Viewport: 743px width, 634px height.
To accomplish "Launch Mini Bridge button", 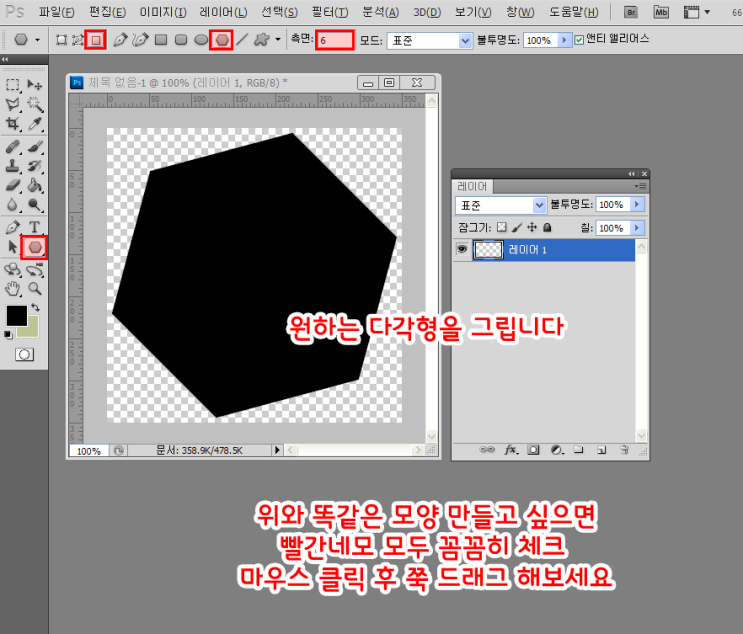I will [x=661, y=12].
